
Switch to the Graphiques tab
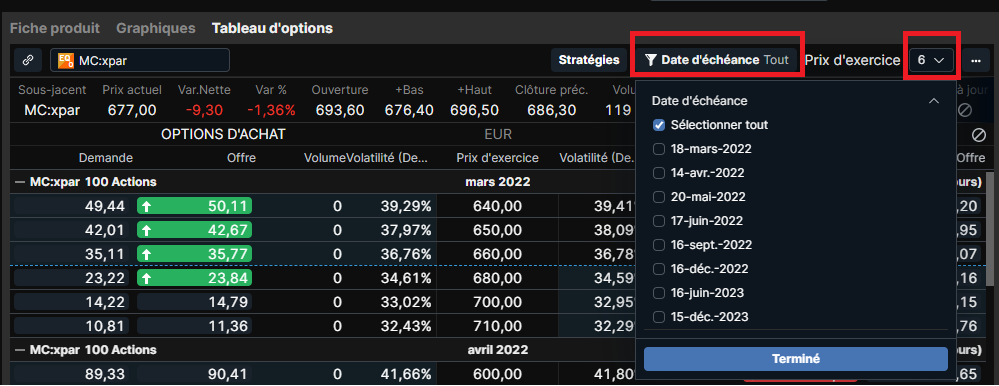[155, 28]
